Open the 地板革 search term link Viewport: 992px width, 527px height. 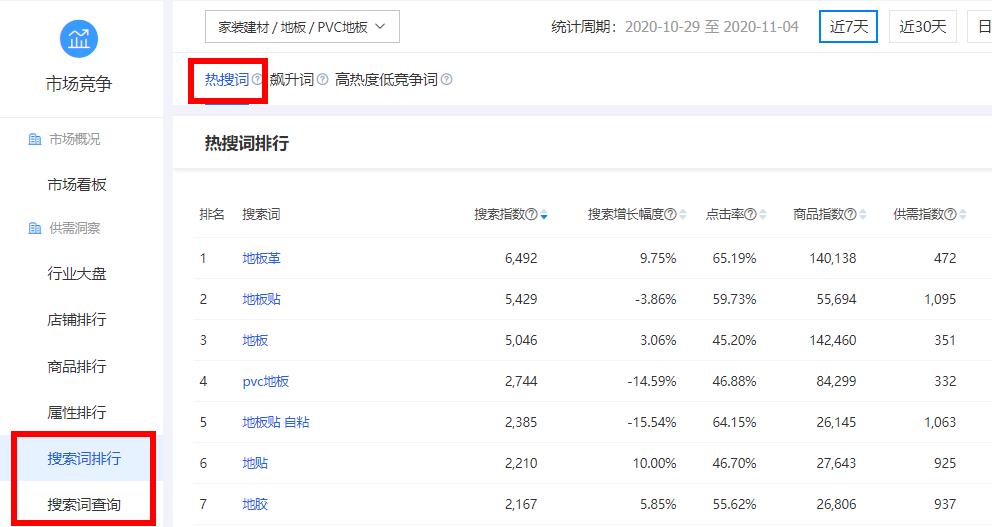pyautogui.click(x=261, y=258)
